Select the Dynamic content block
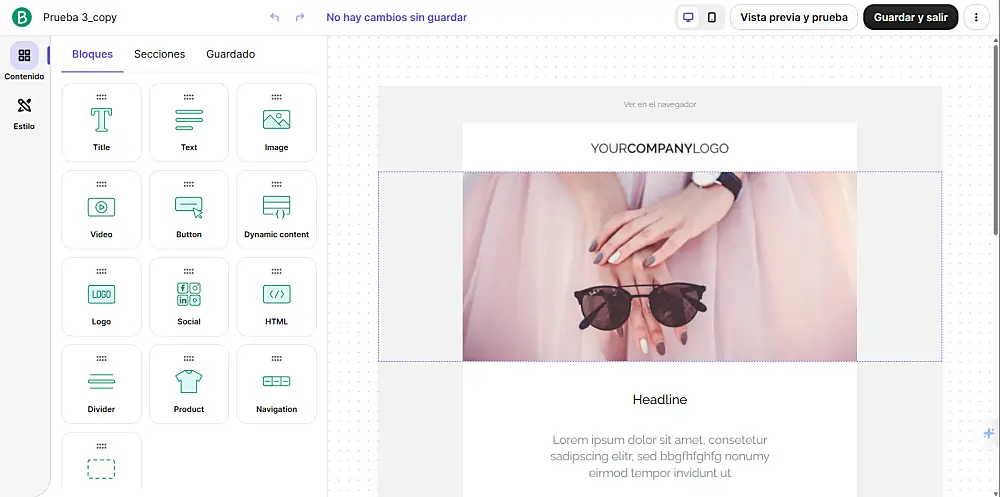 (276, 209)
